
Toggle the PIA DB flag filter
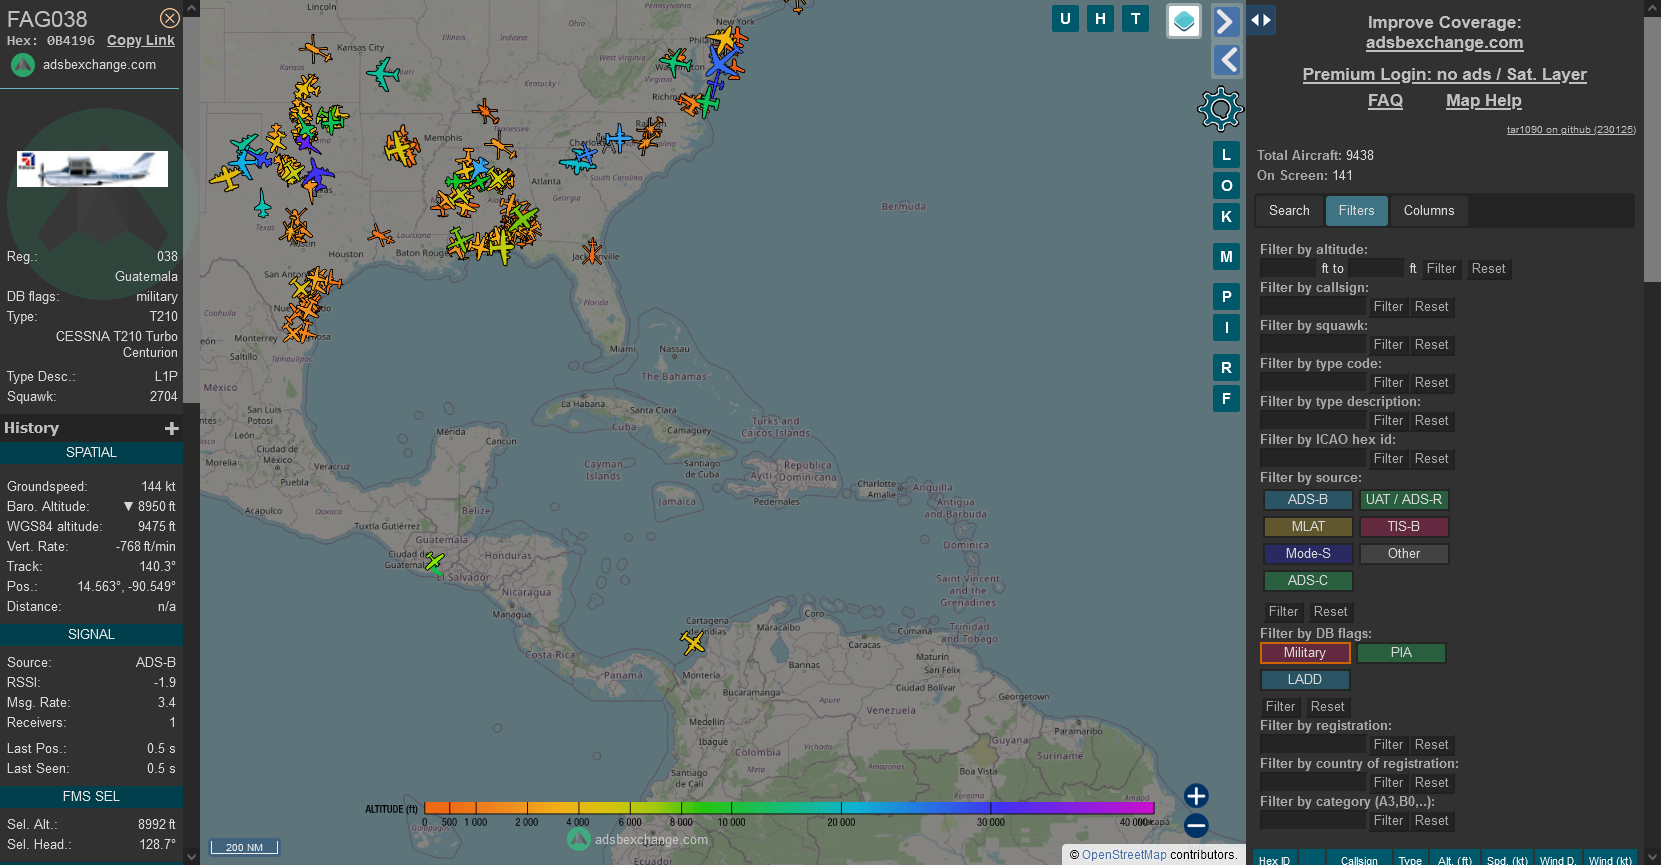[x=1401, y=653]
